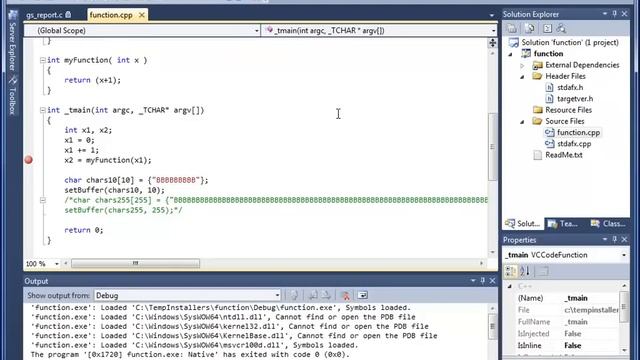Collapse the commented chars255 block
The width and height of the screenshot is (640, 360).
(42, 200)
